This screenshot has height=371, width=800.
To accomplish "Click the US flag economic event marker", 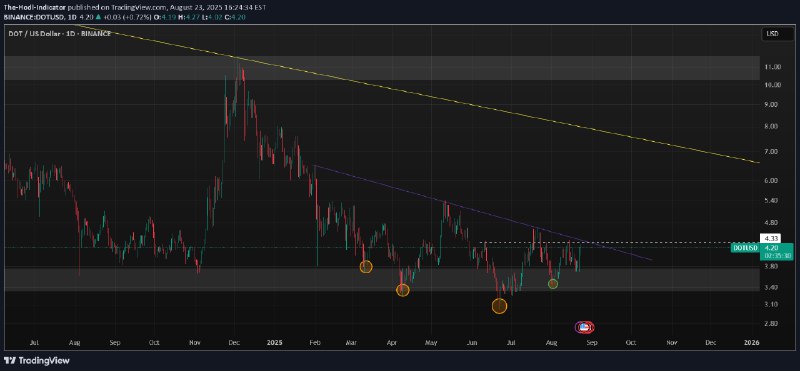I will (585, 327).
